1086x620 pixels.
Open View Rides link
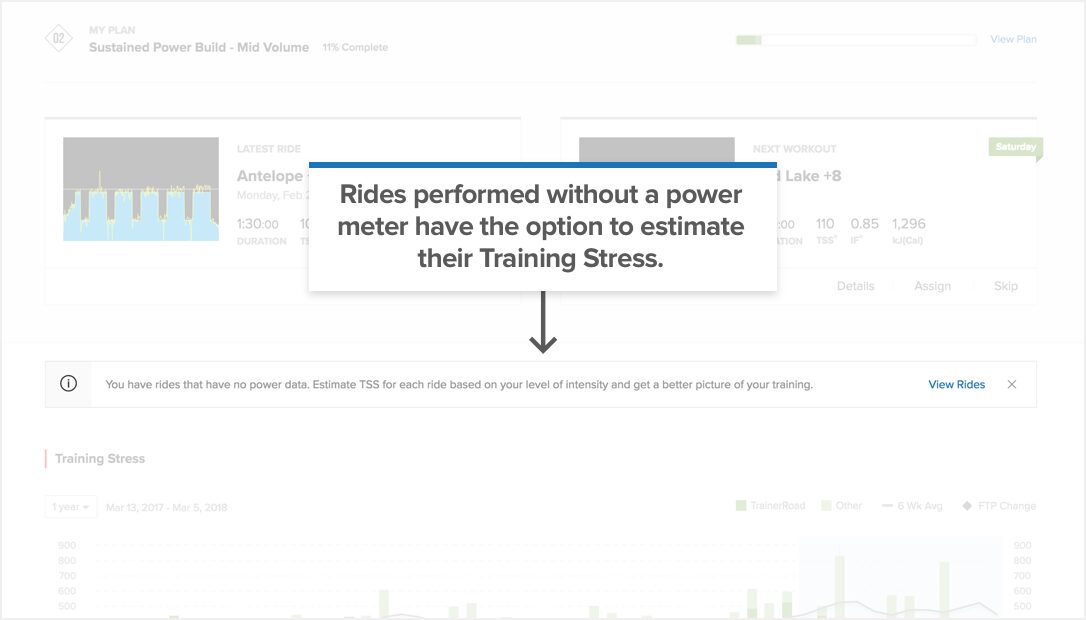[956, 384]
